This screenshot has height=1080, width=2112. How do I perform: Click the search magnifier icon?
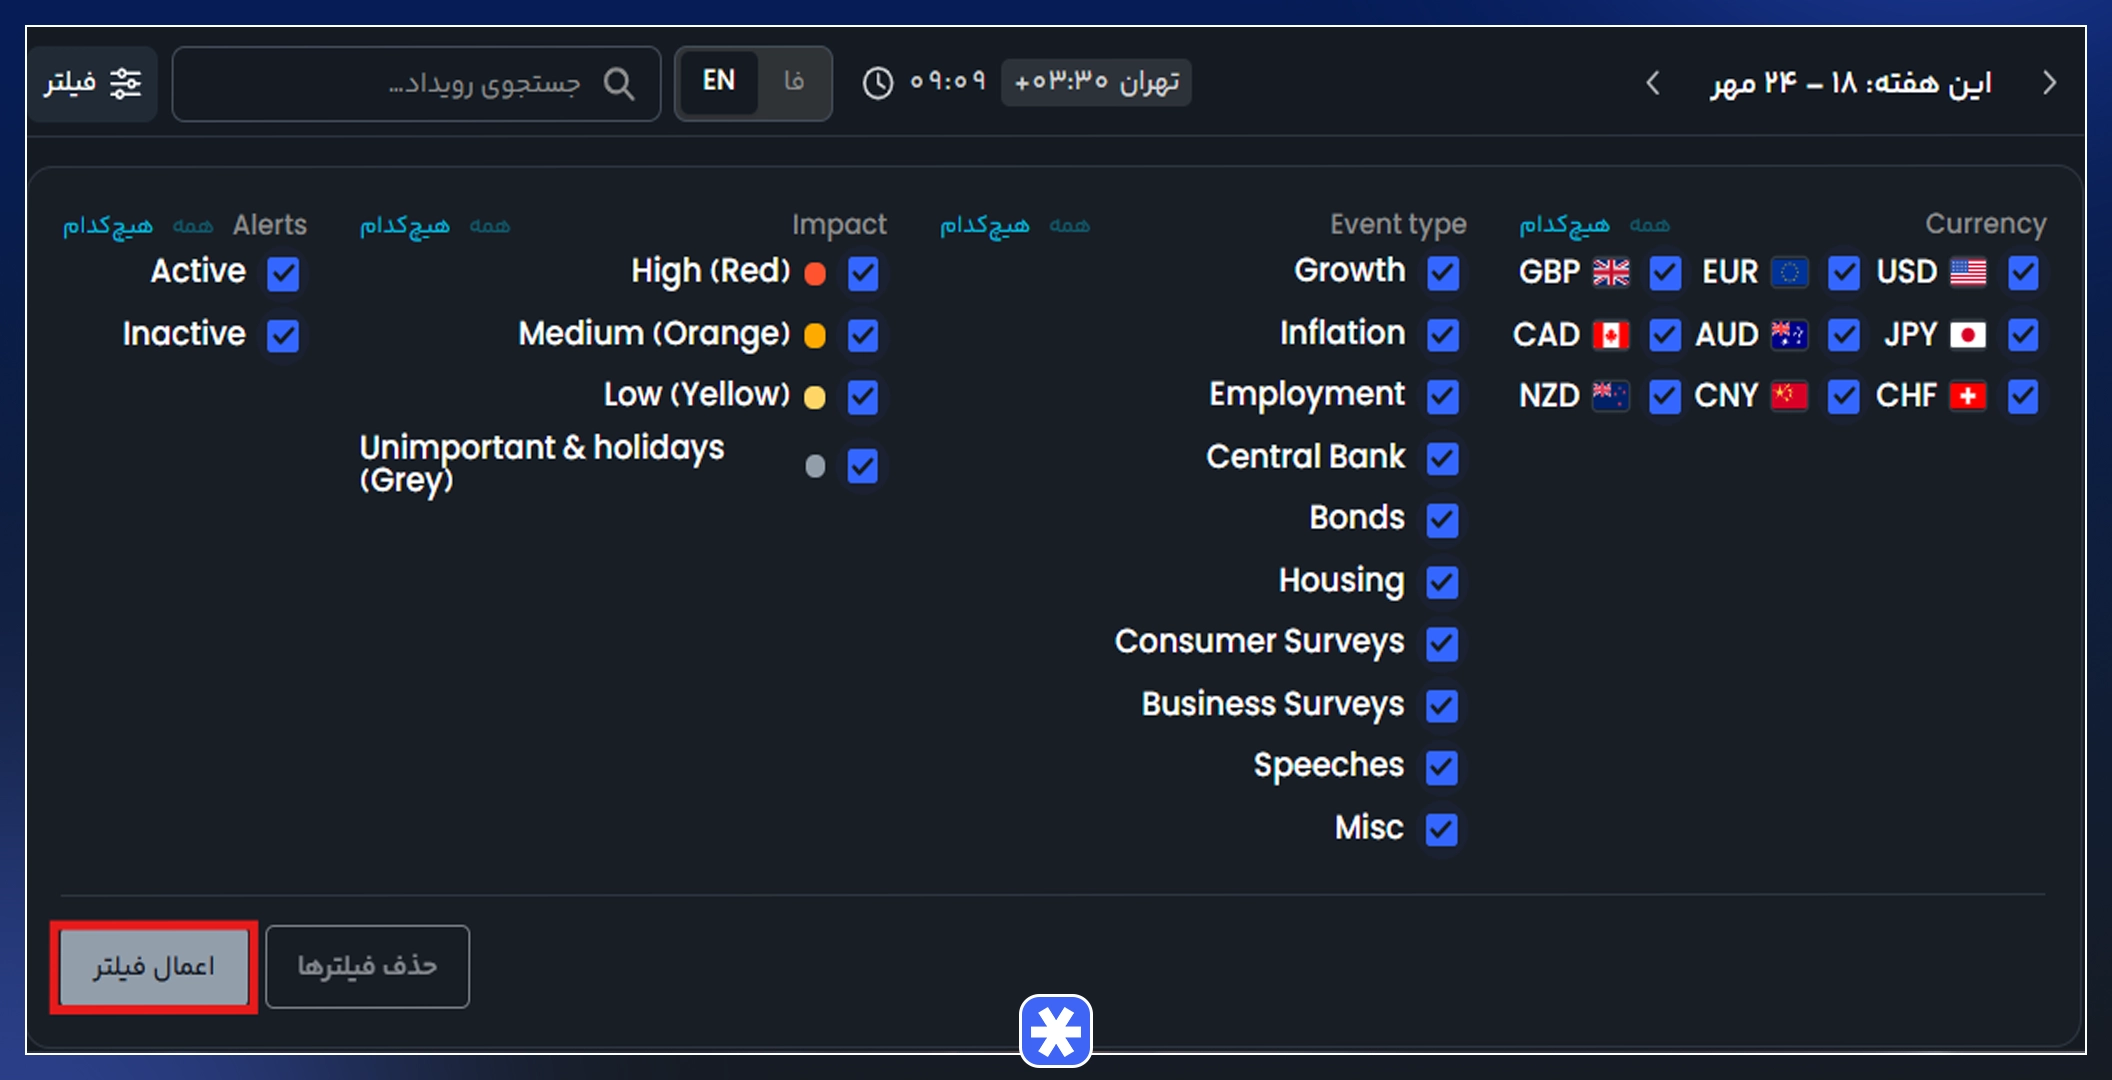pos(619,84)
